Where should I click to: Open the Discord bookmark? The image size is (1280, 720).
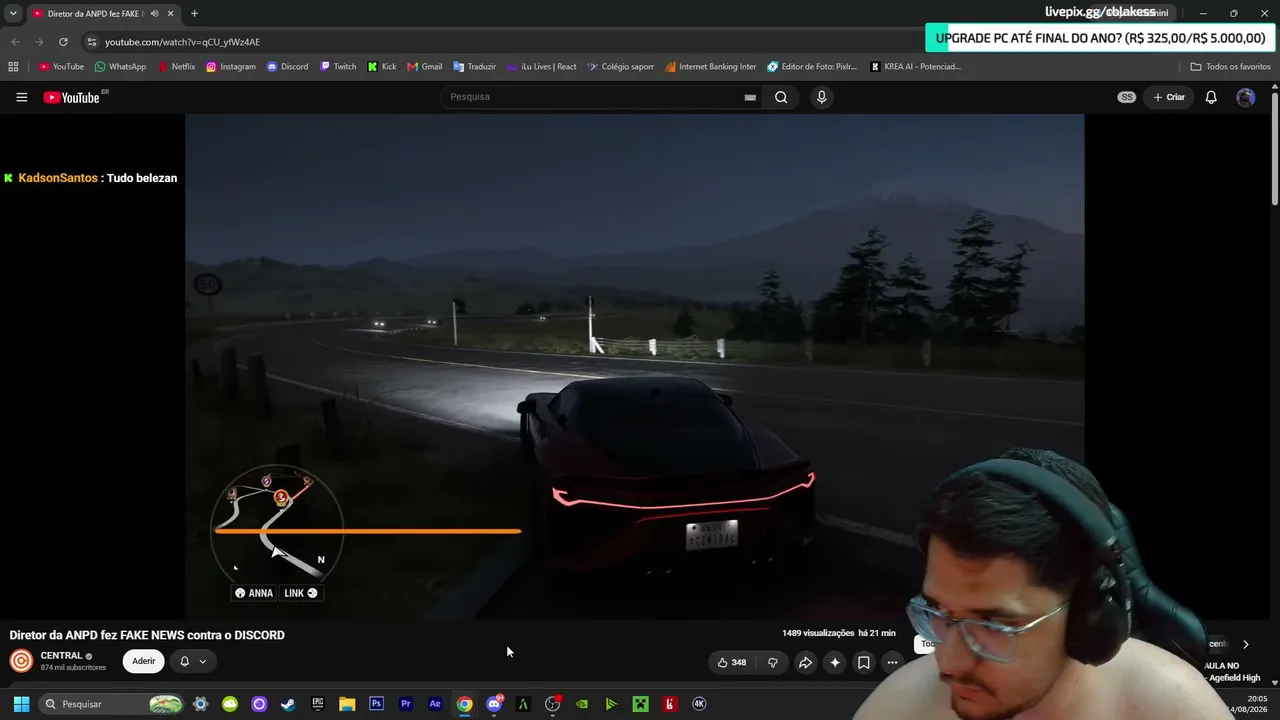(x=288, y=67)
